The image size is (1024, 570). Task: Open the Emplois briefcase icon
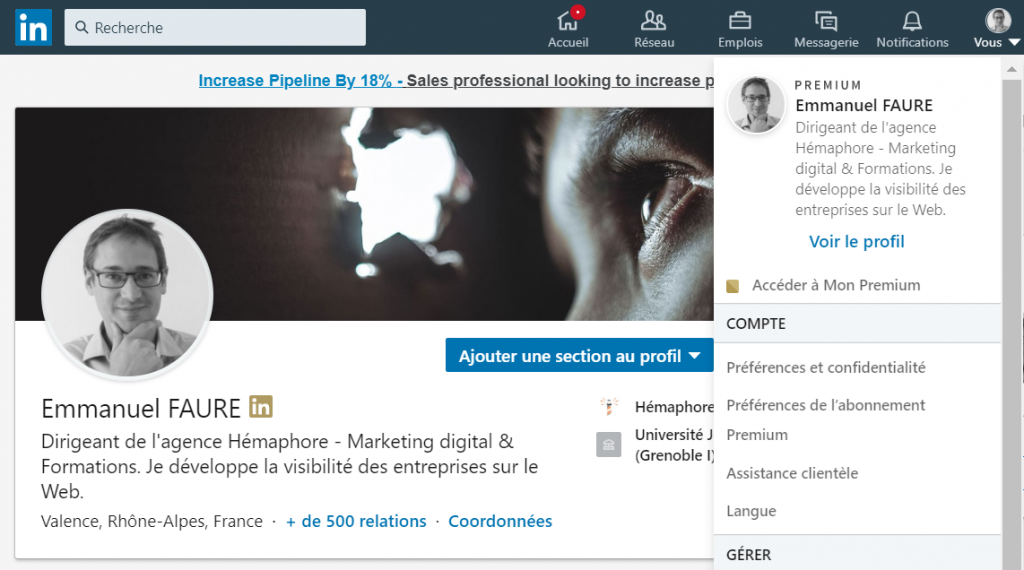pyautogui.click(x=740, y=21)
